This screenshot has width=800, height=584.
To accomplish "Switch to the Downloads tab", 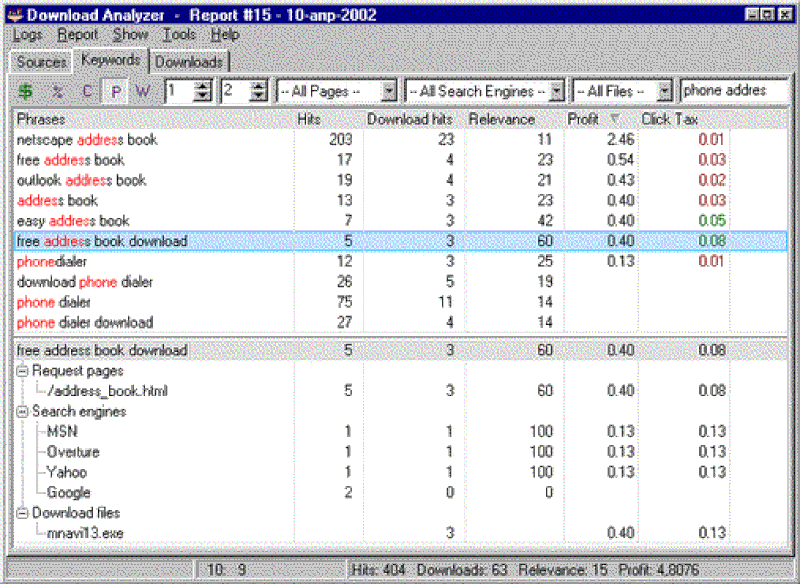I will pyautogui.click(x=189, y=60).
